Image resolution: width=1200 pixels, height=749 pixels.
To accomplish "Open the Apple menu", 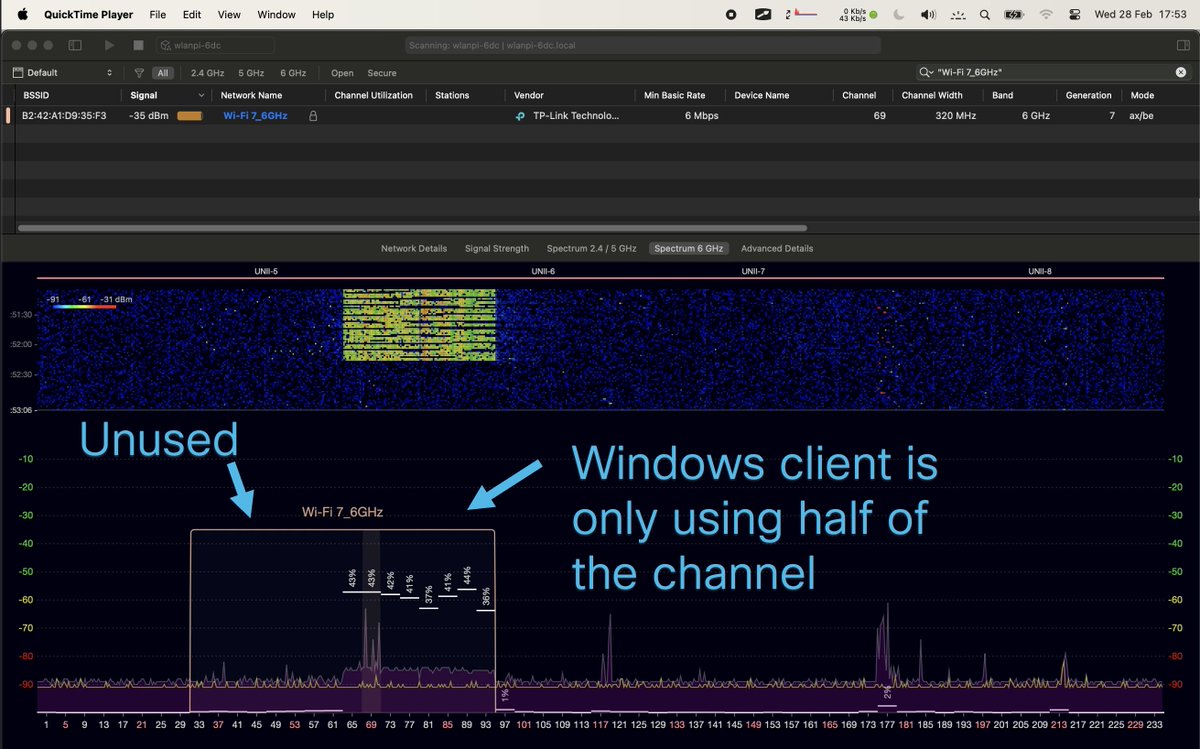I will point(22,14).
